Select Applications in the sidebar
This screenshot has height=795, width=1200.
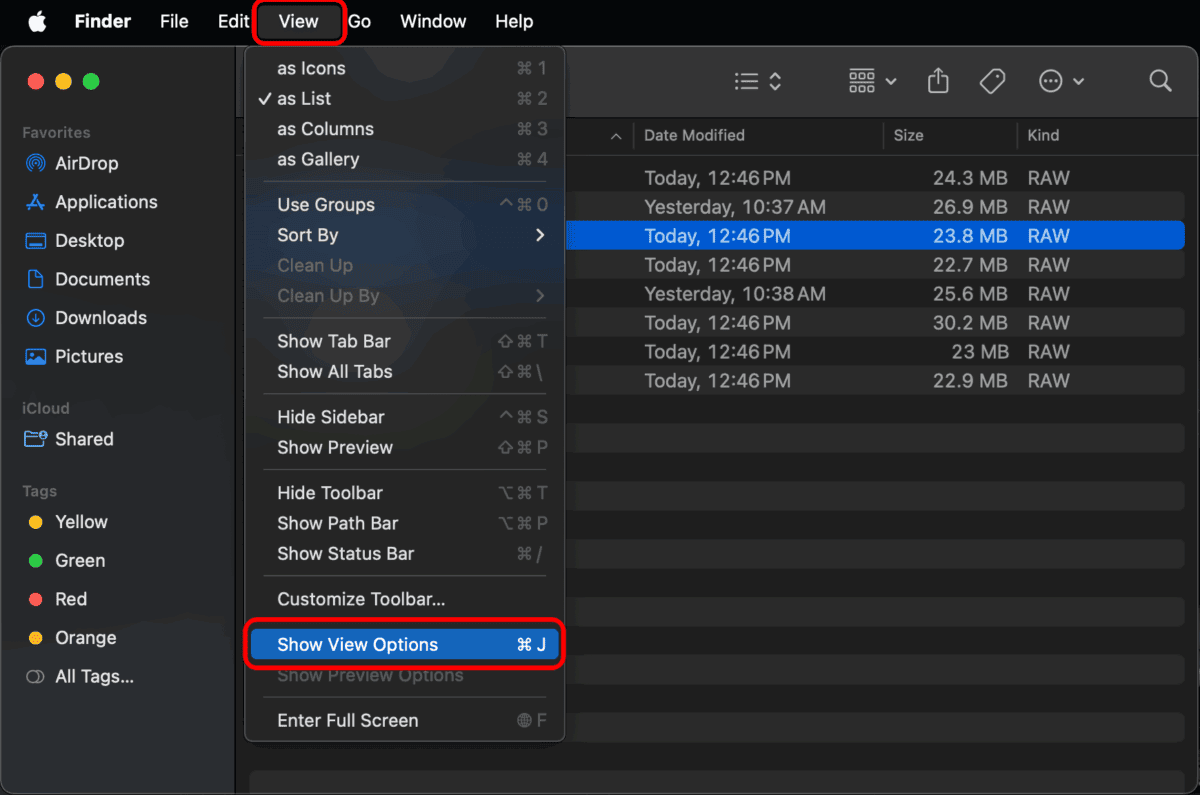click(106, 202)
